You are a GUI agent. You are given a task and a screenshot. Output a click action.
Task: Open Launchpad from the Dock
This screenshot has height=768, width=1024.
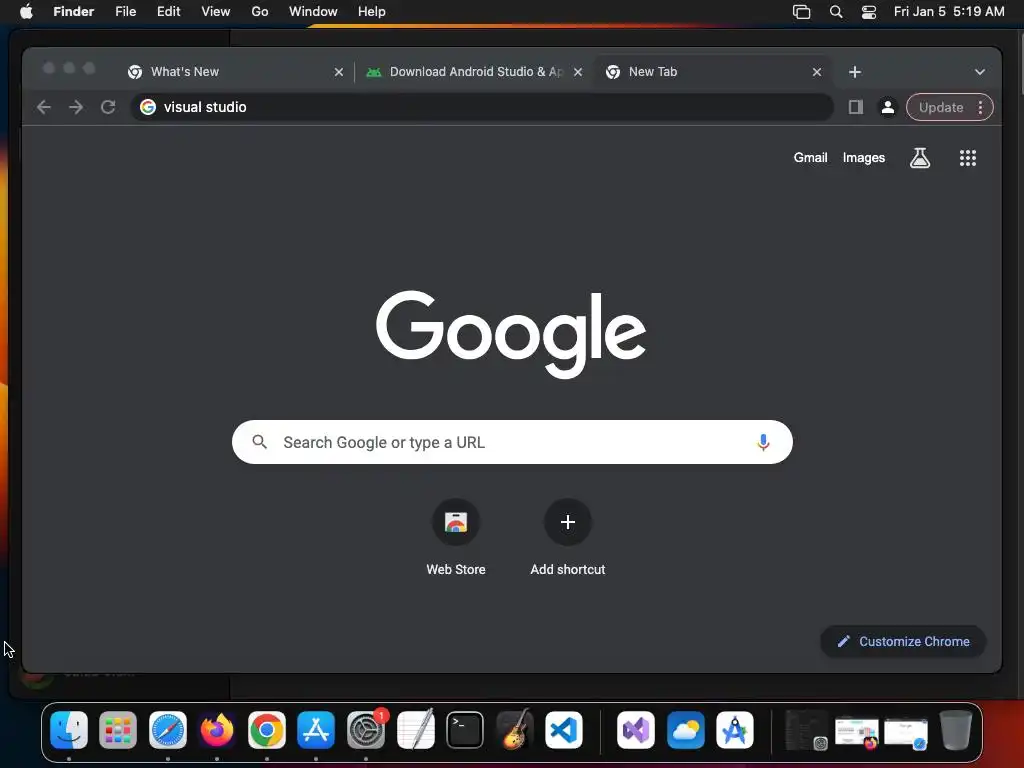click(x=118, y=729)
